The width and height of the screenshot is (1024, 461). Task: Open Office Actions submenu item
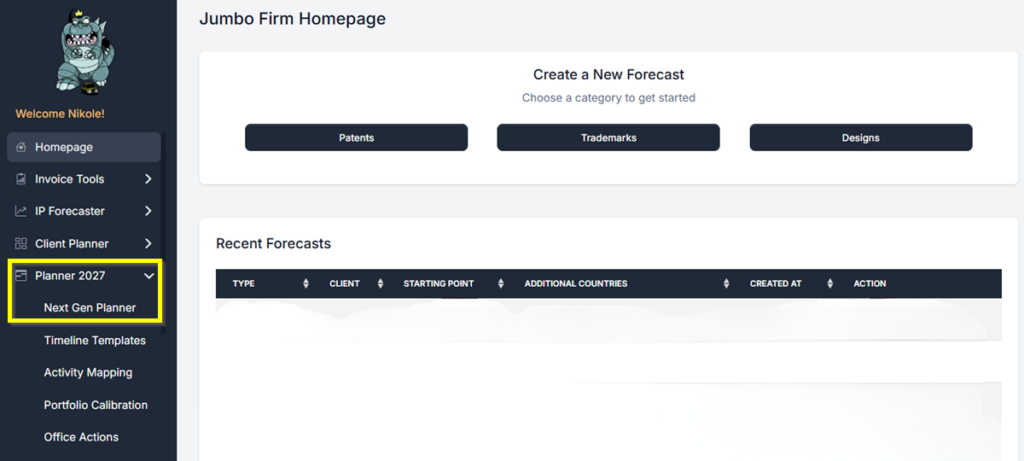(x=81, y=437)
